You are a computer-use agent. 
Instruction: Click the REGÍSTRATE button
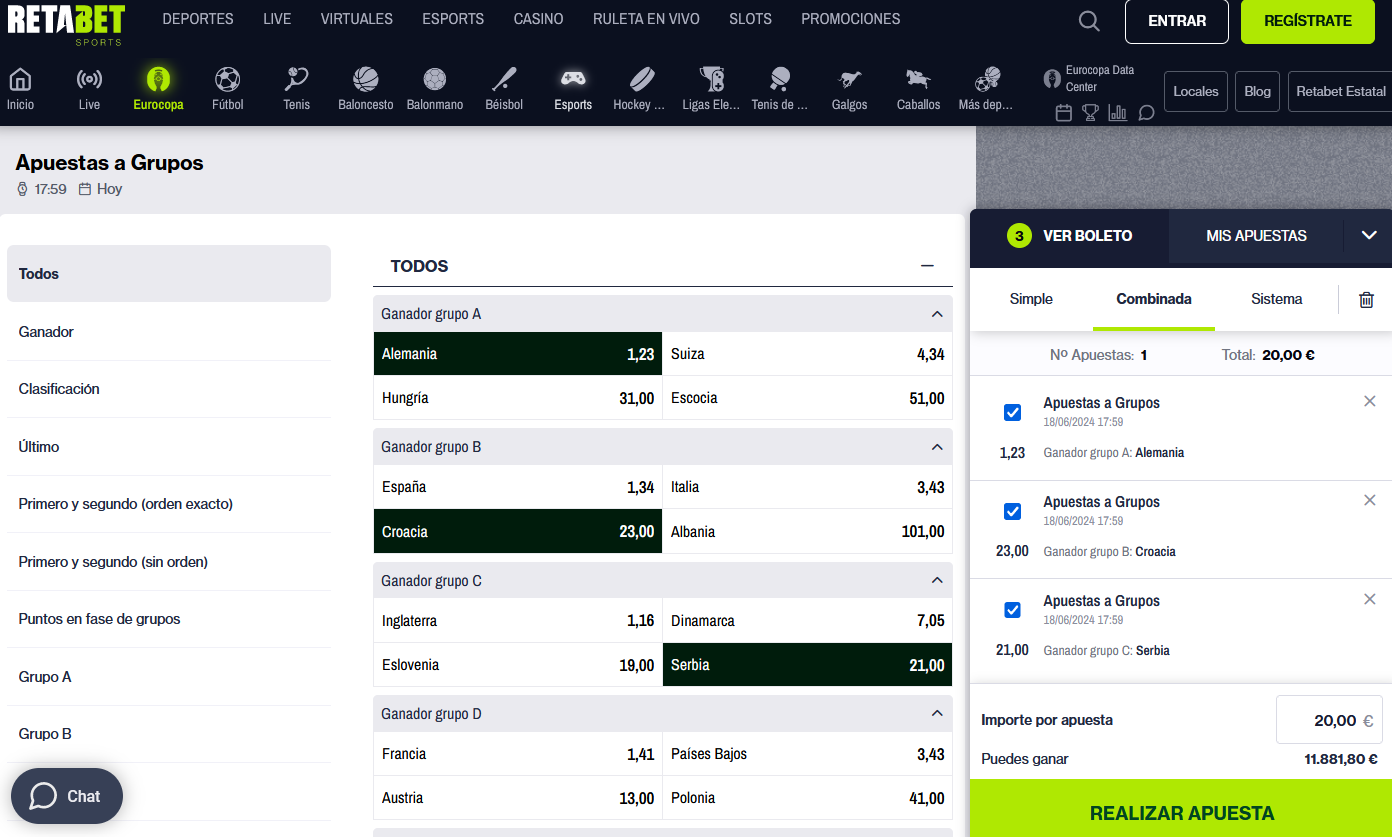coord(1307,21)
